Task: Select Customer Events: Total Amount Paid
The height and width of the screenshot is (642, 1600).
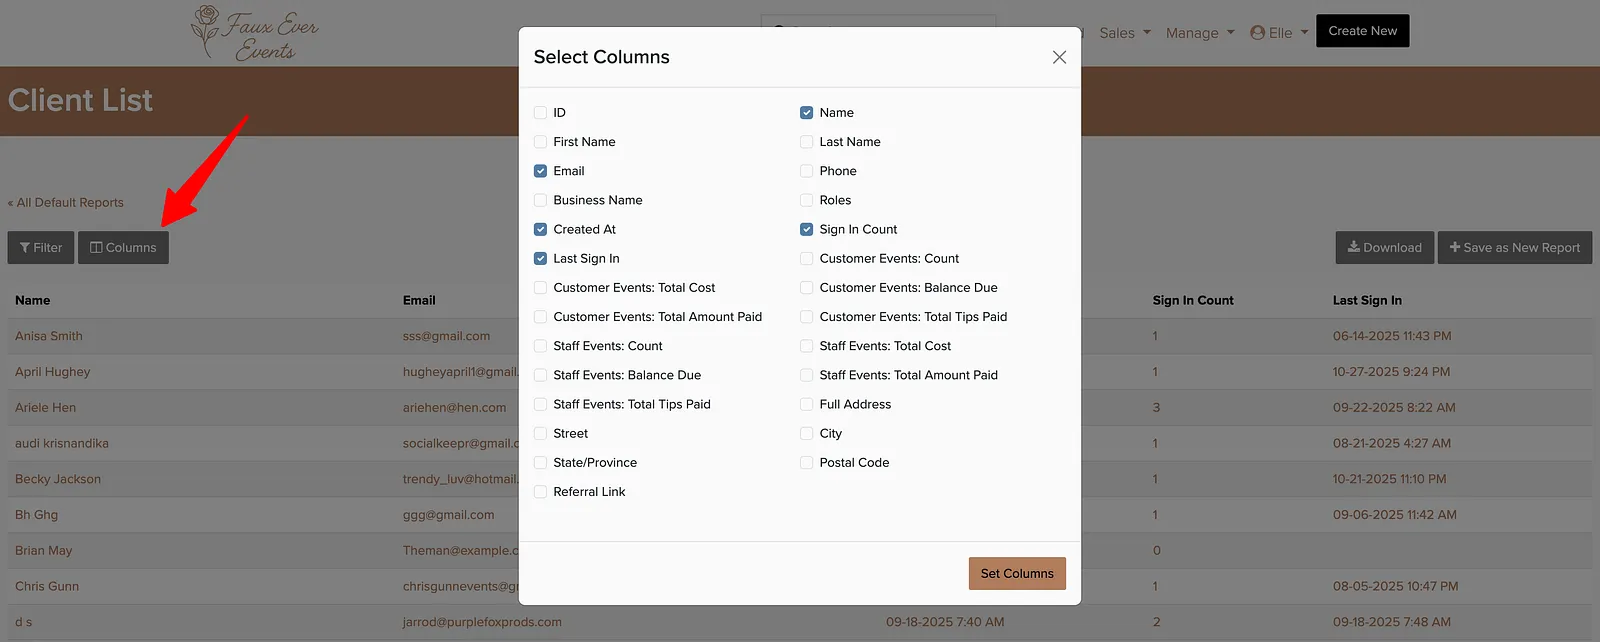Action: click(x=540, y=317)
